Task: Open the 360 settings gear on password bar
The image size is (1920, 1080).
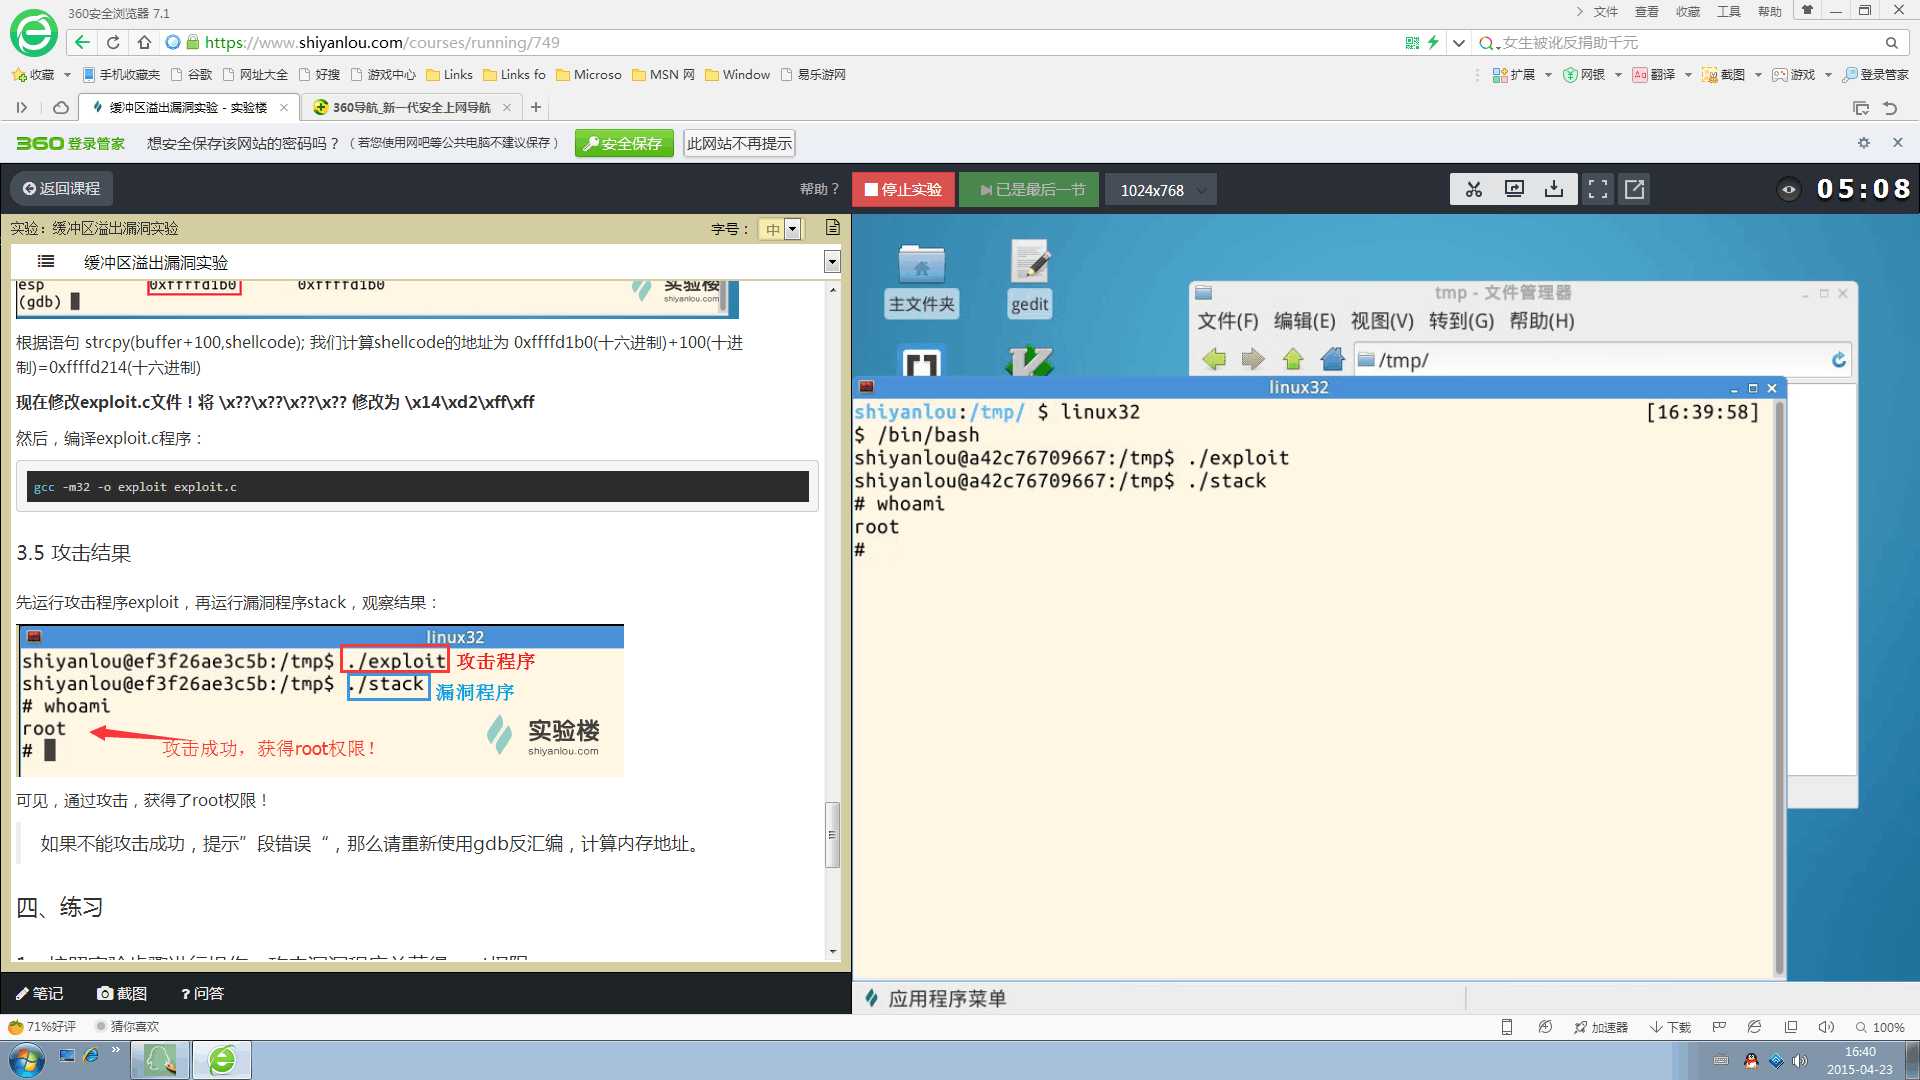Action: 1863,143
